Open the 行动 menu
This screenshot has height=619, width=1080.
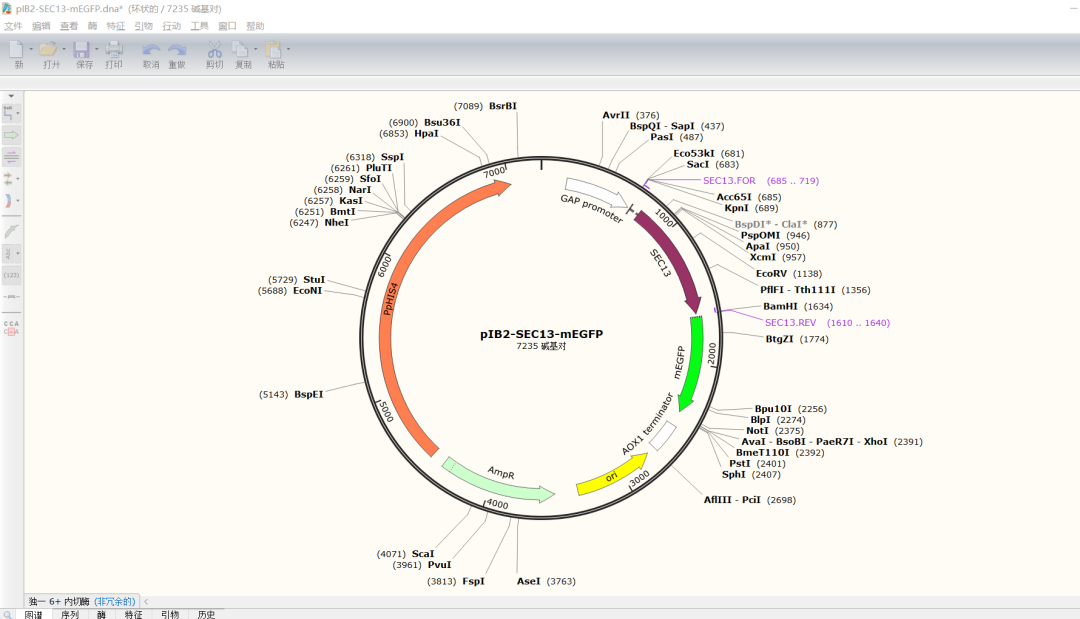(172, 26)
